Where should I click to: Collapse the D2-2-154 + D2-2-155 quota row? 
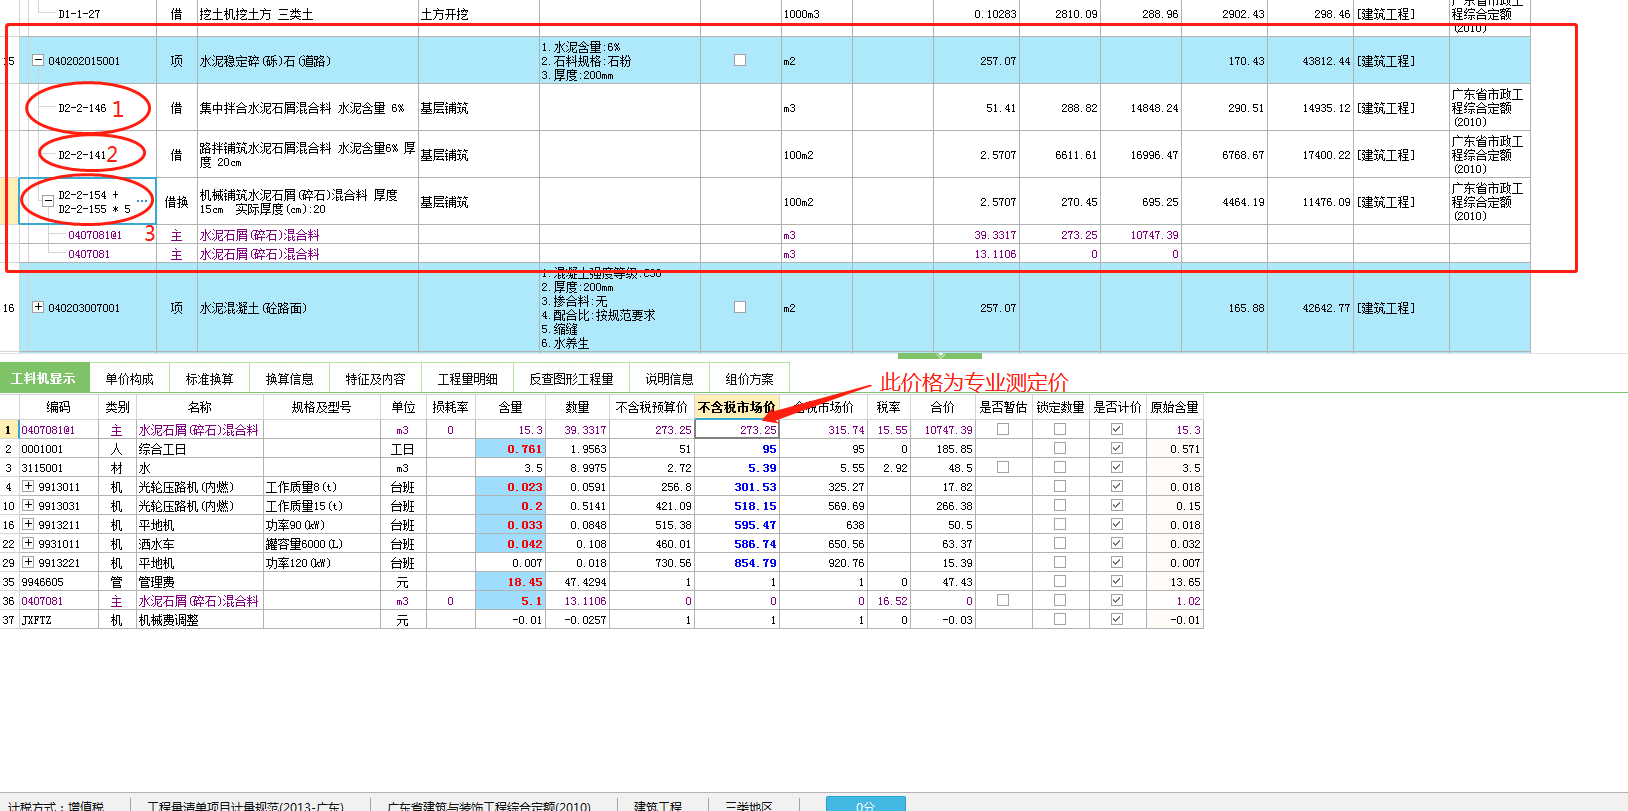(47, 201)
